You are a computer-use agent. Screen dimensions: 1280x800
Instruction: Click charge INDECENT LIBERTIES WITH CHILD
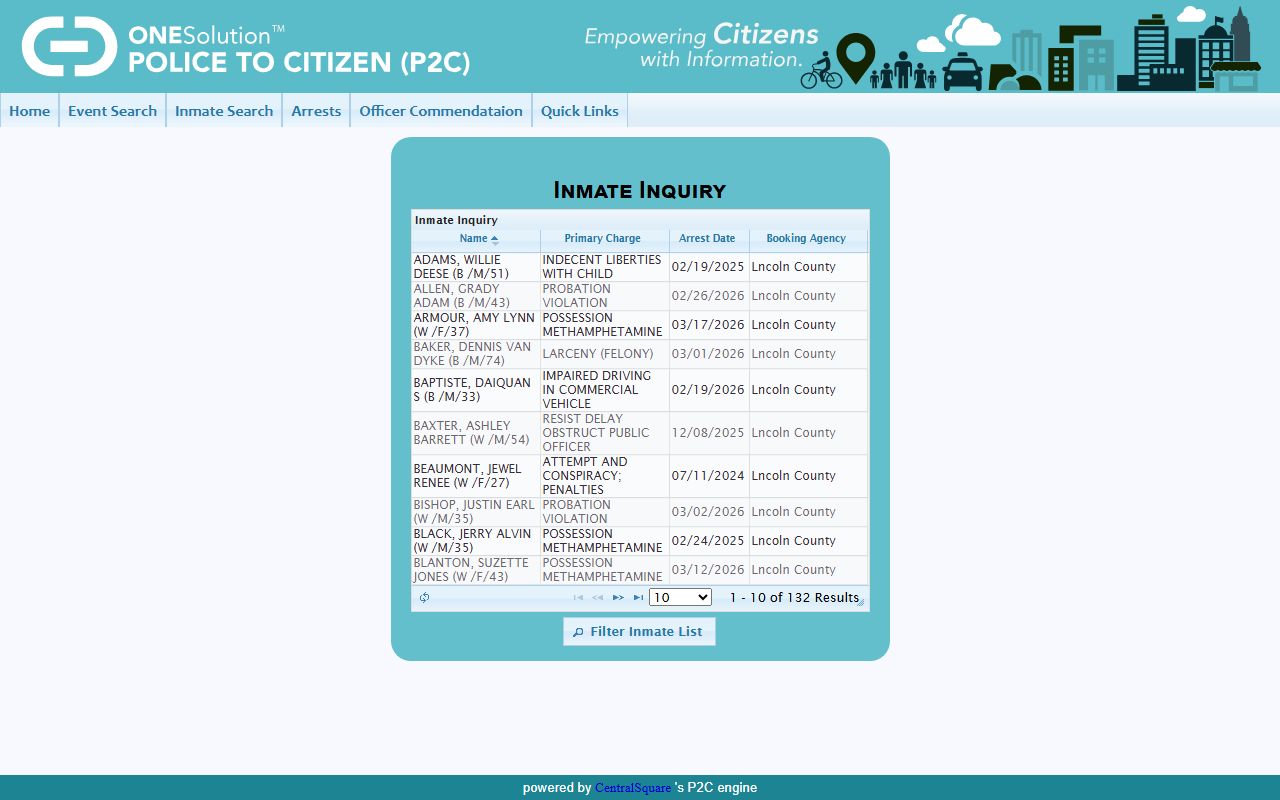[x=603, y=267]
